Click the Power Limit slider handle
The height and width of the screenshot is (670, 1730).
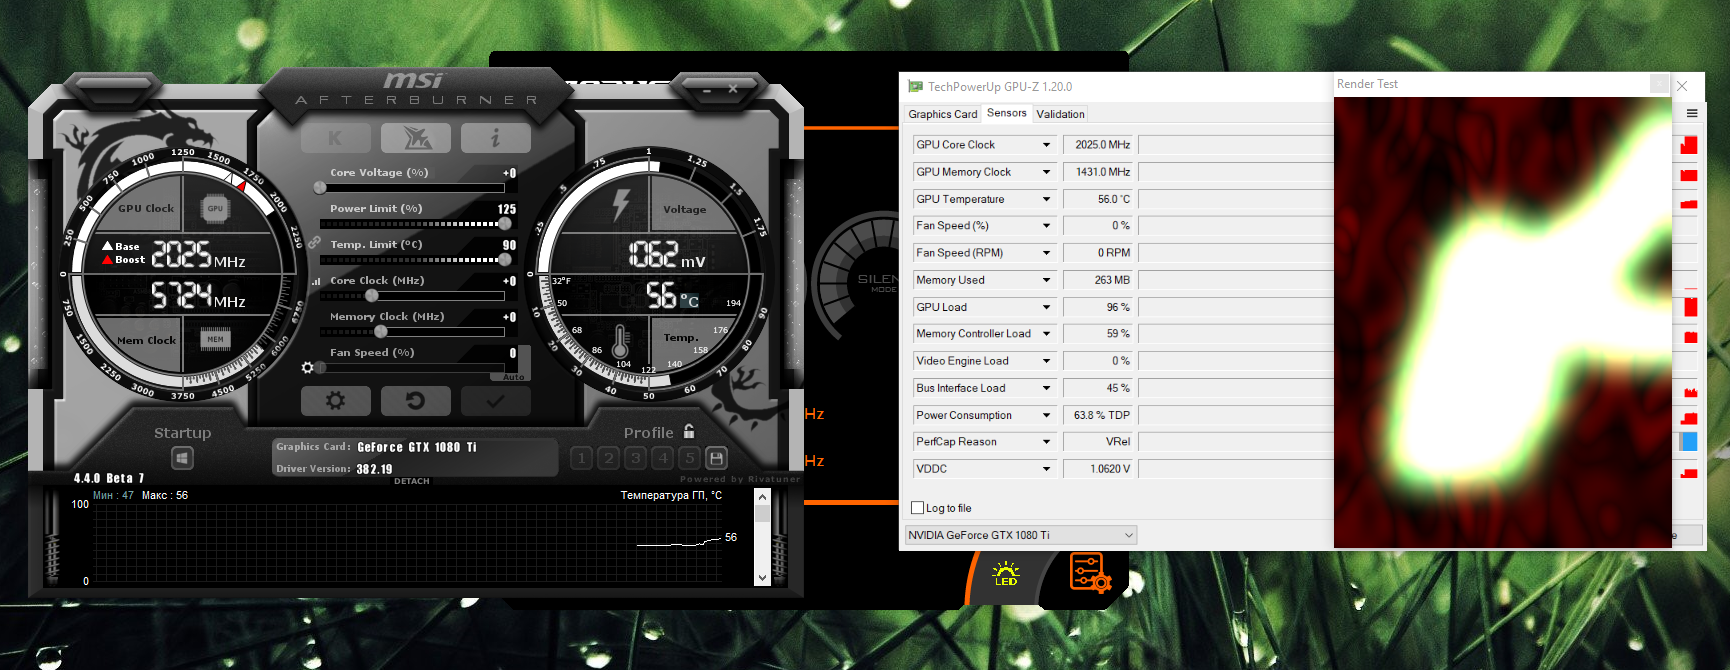[505, 224]
